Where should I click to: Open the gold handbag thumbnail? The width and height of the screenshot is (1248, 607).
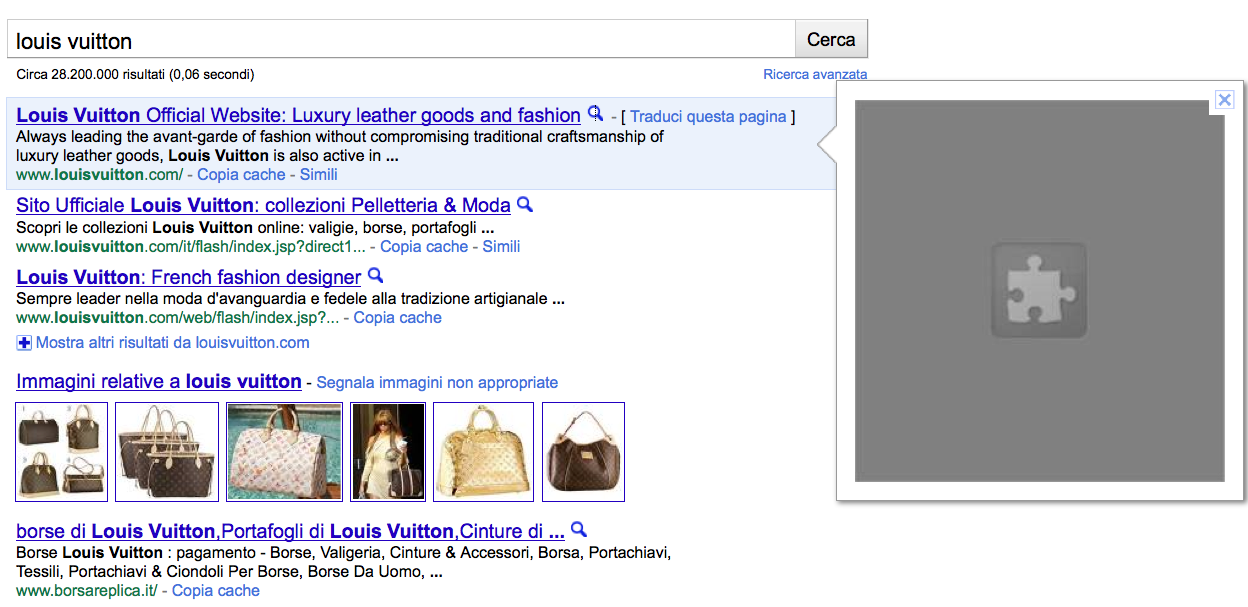pyautogui.click(x=481, y=451)
